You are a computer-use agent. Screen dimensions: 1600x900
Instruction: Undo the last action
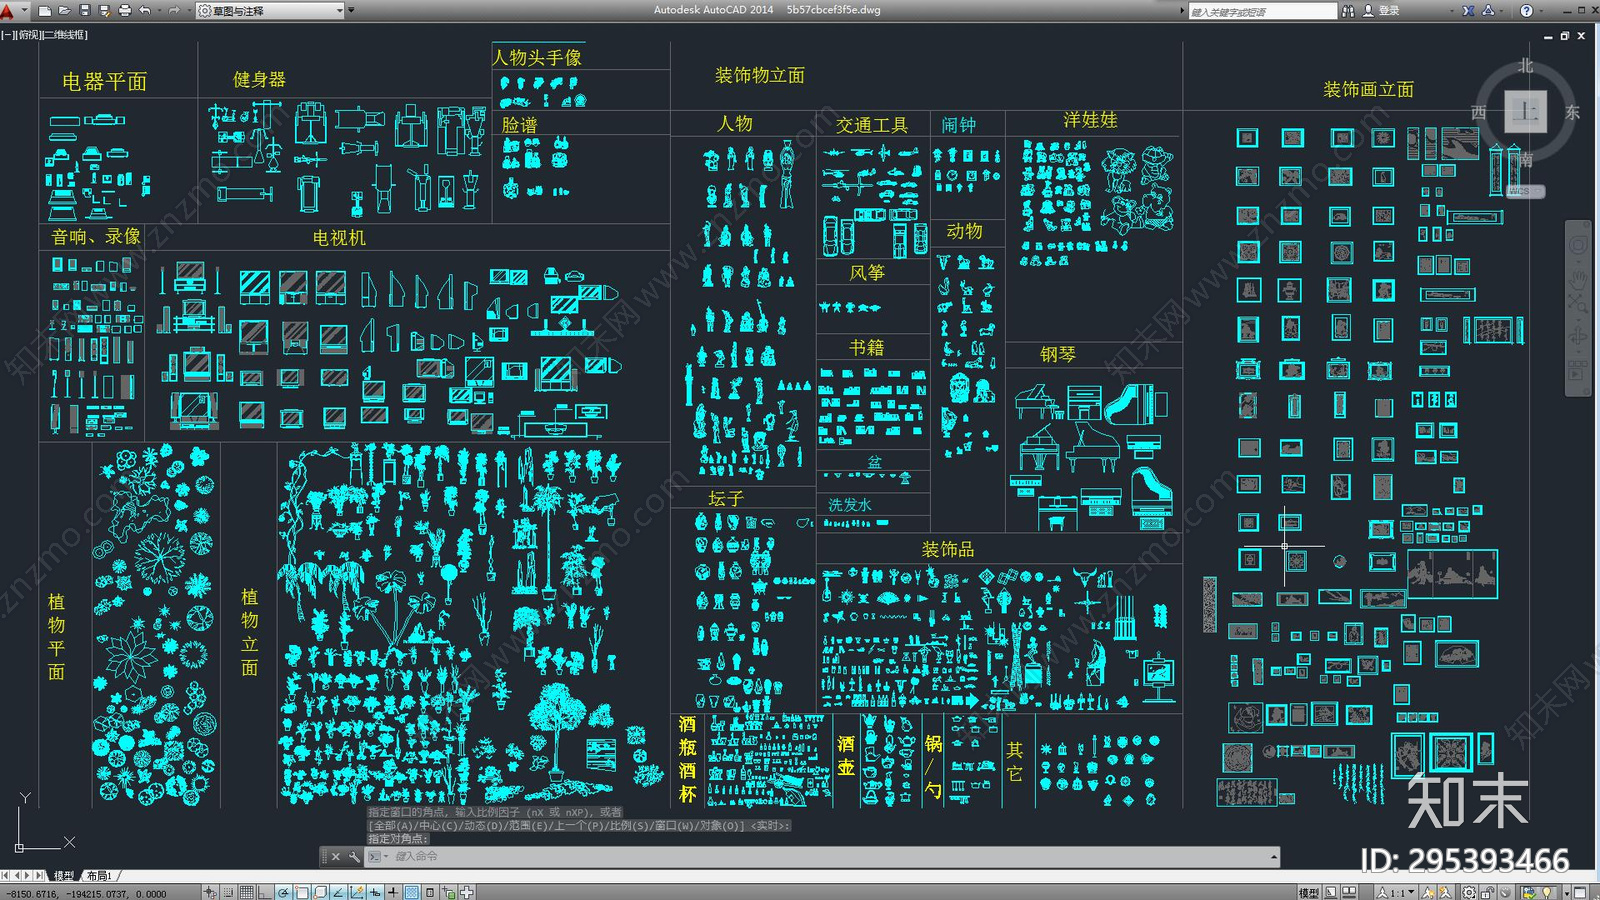[x=146, y=11]
